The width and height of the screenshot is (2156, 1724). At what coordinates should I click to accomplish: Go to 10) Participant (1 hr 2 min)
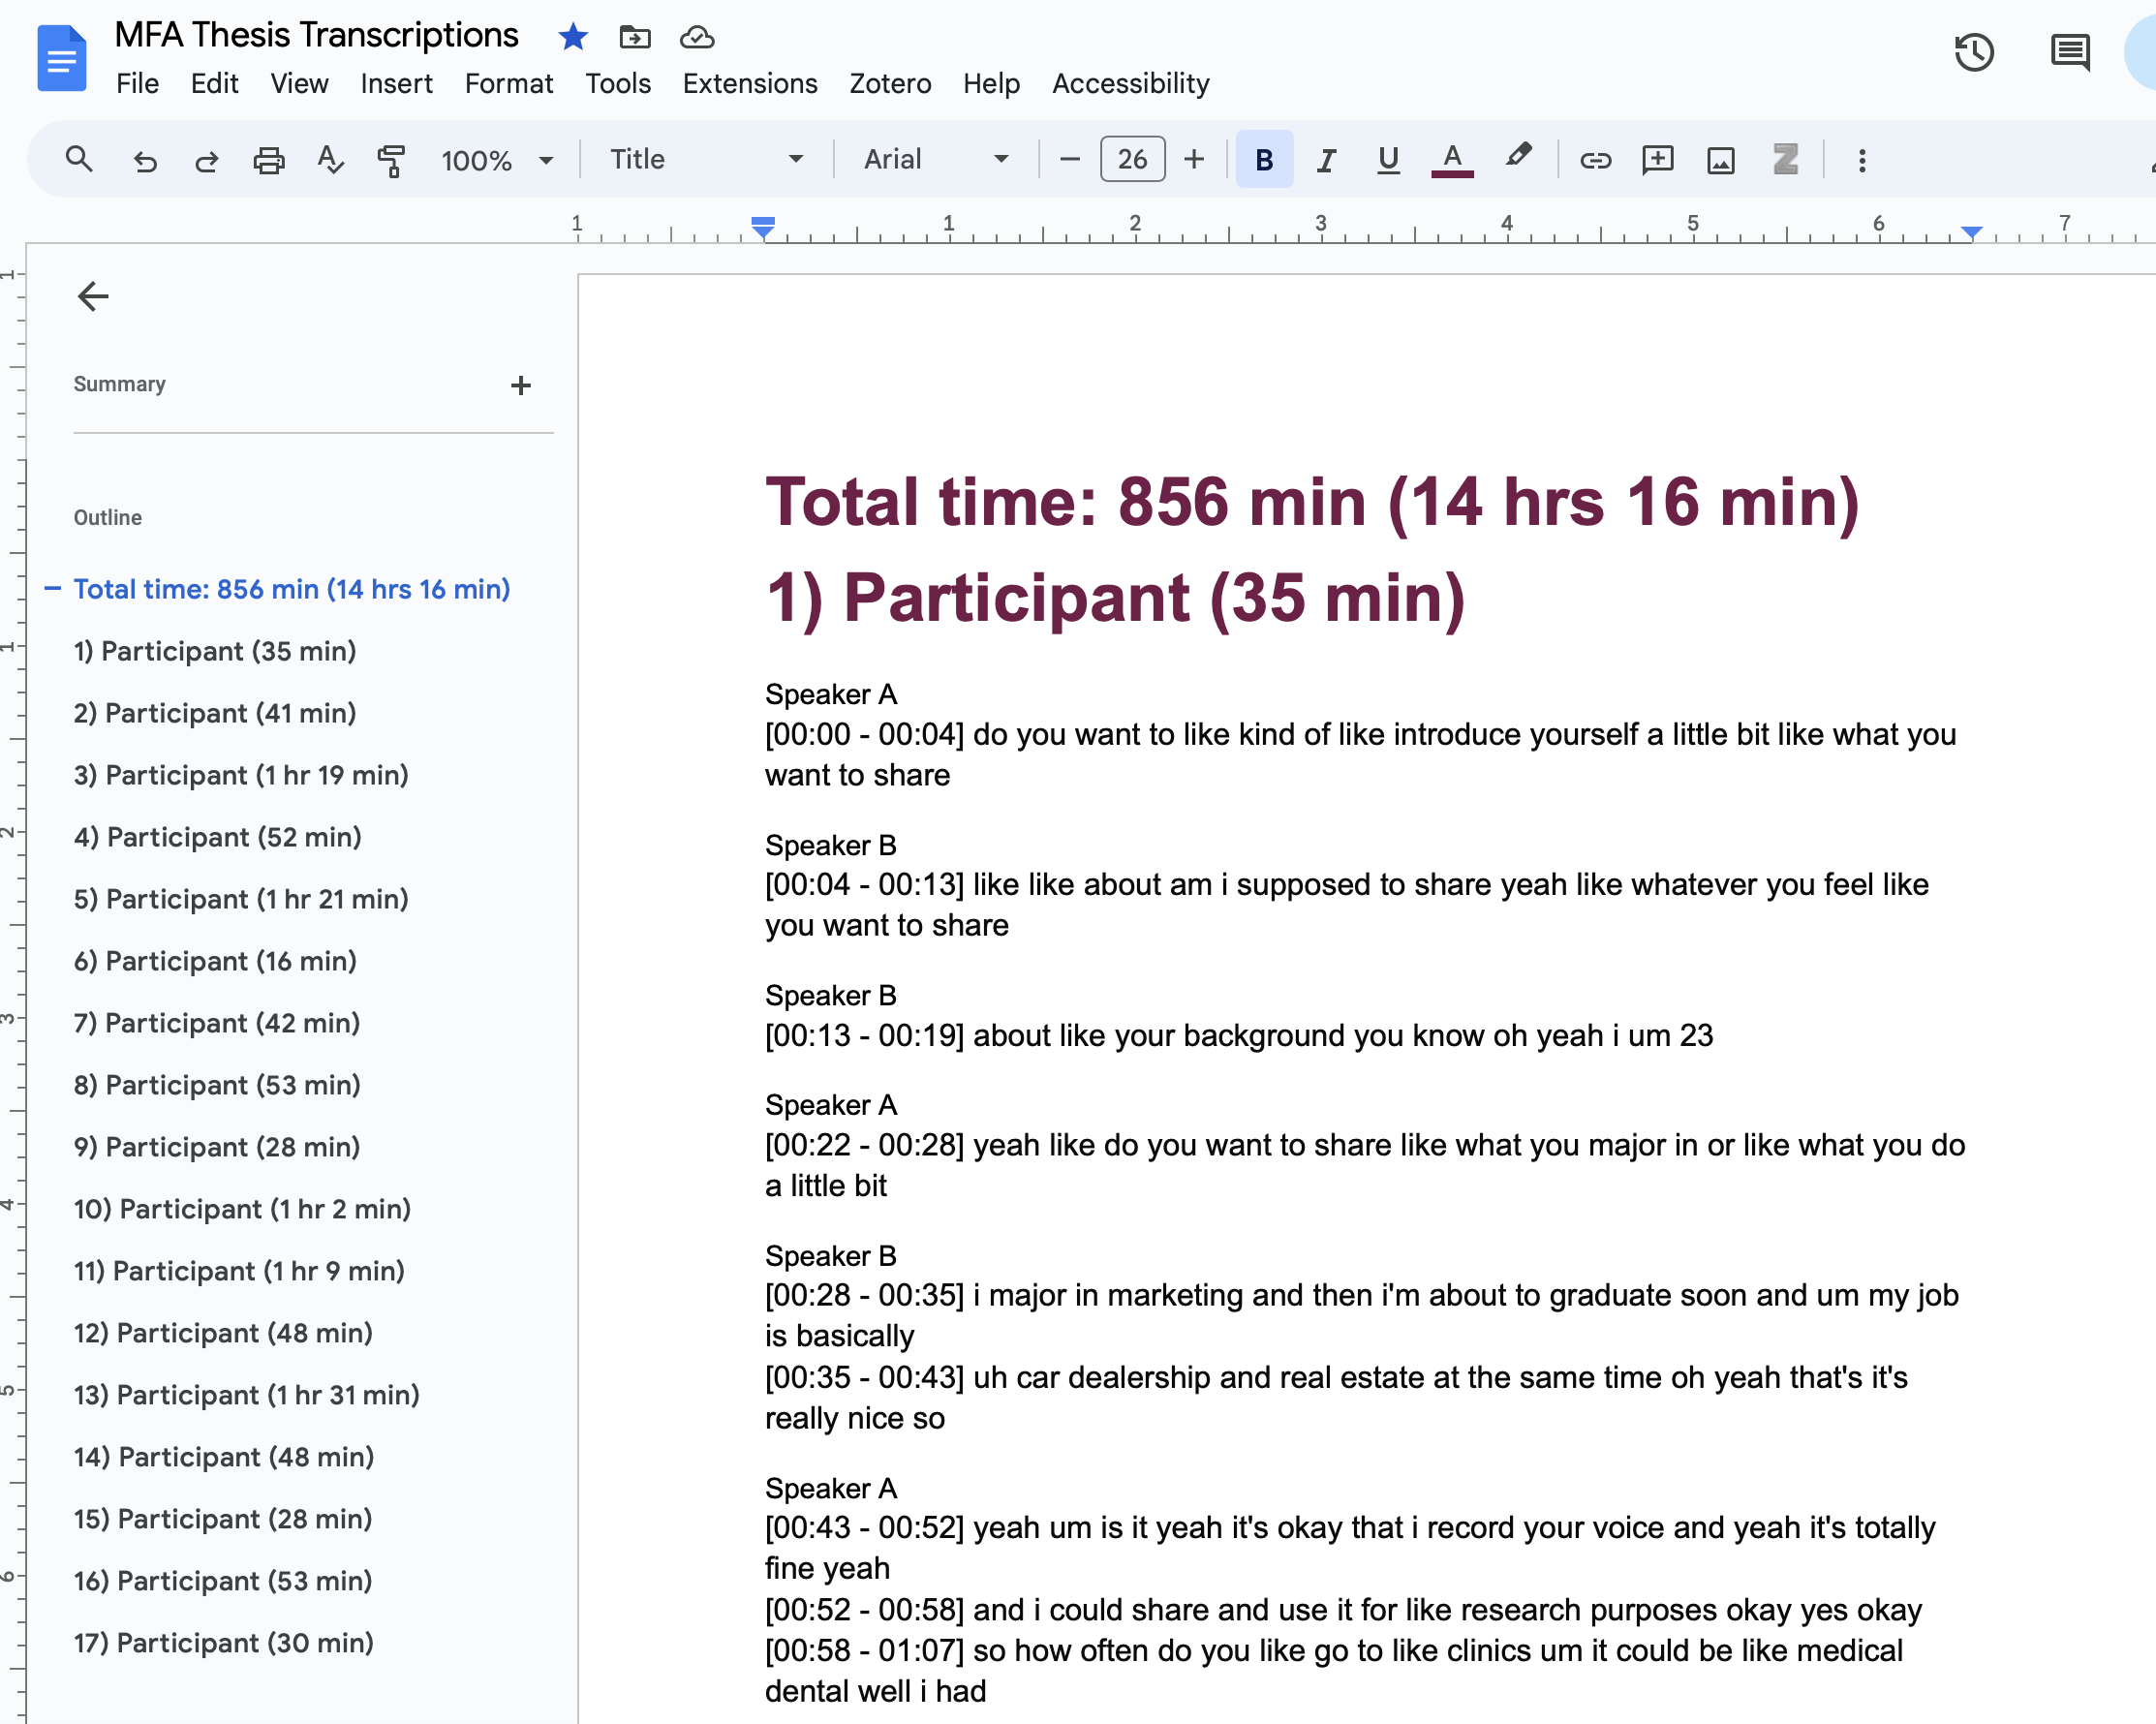click(x=242, y=1209)
